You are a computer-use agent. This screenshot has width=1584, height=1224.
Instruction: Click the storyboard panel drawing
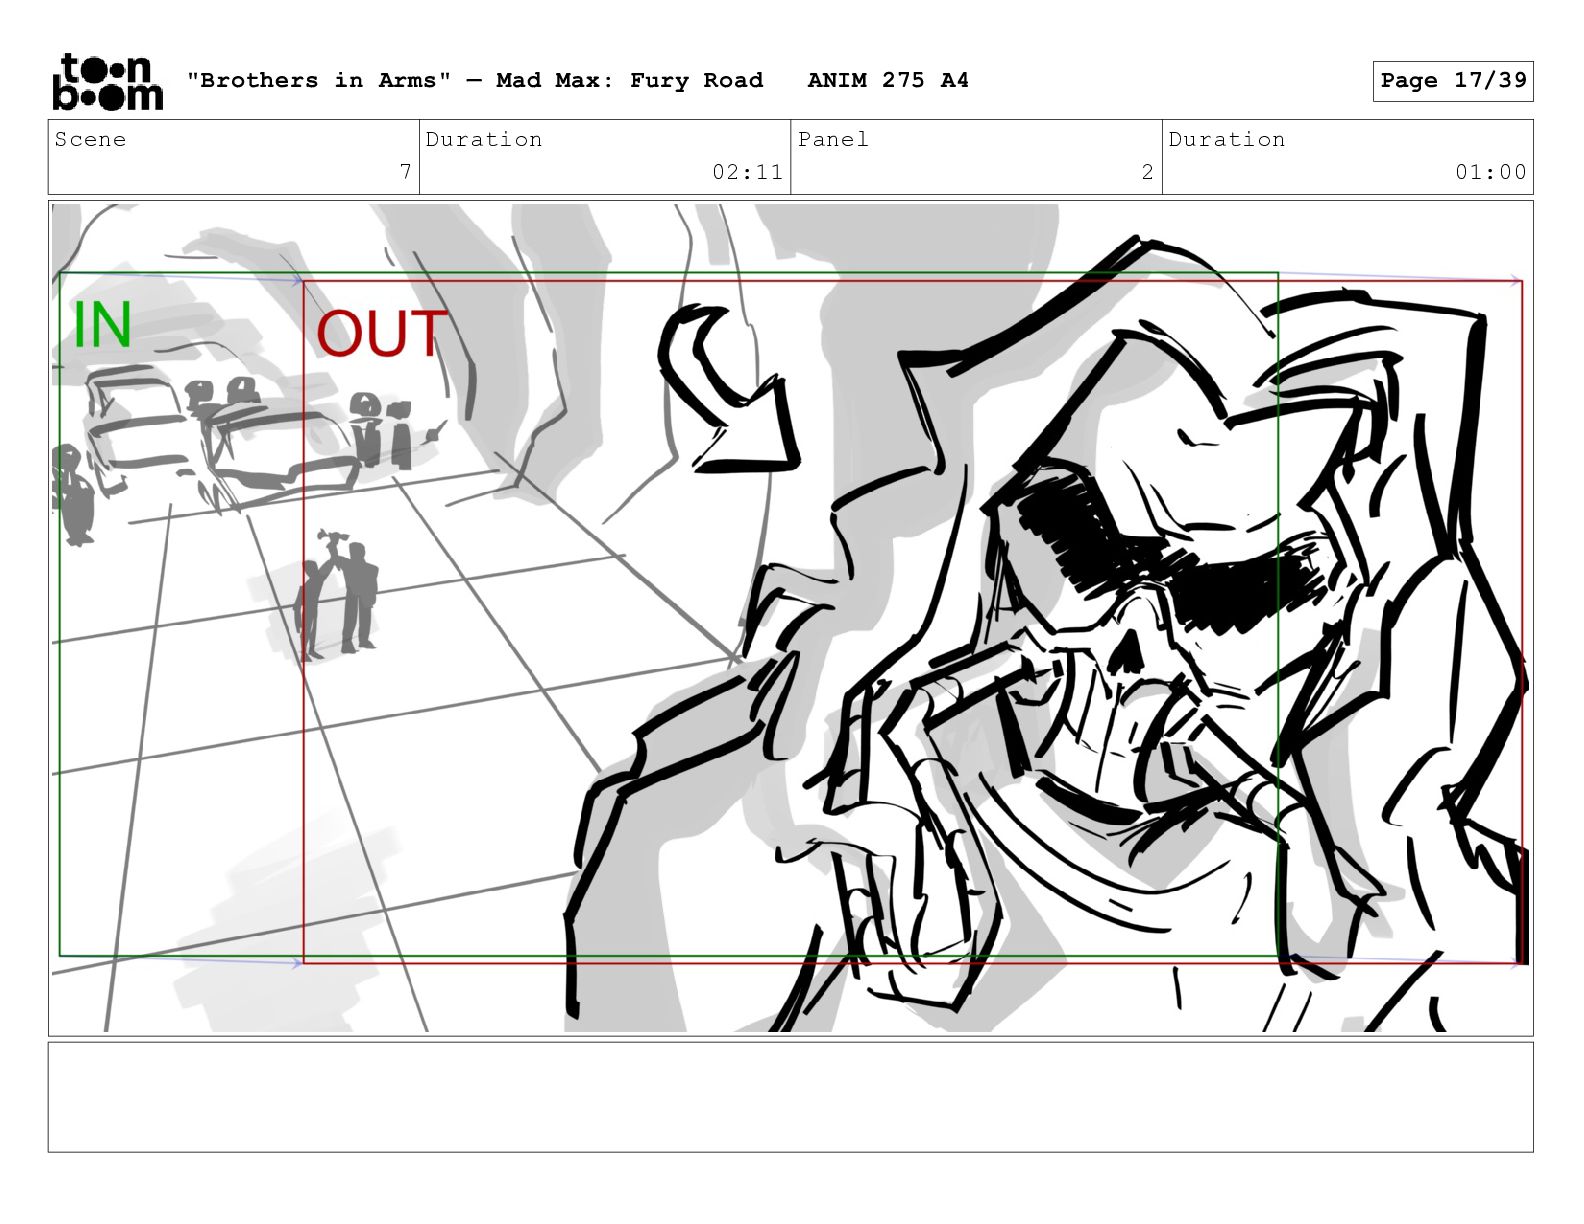[791, 618]
